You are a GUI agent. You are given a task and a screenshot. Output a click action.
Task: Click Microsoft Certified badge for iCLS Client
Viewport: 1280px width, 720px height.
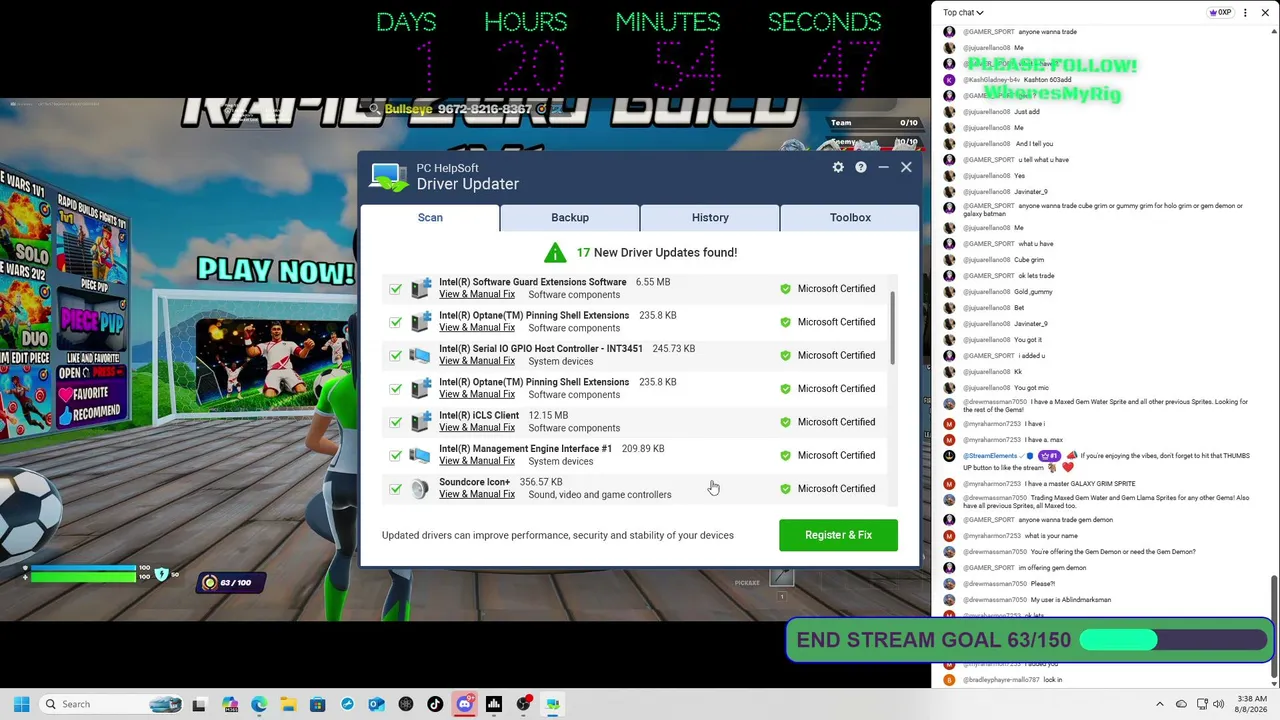[x=827, y=422]
